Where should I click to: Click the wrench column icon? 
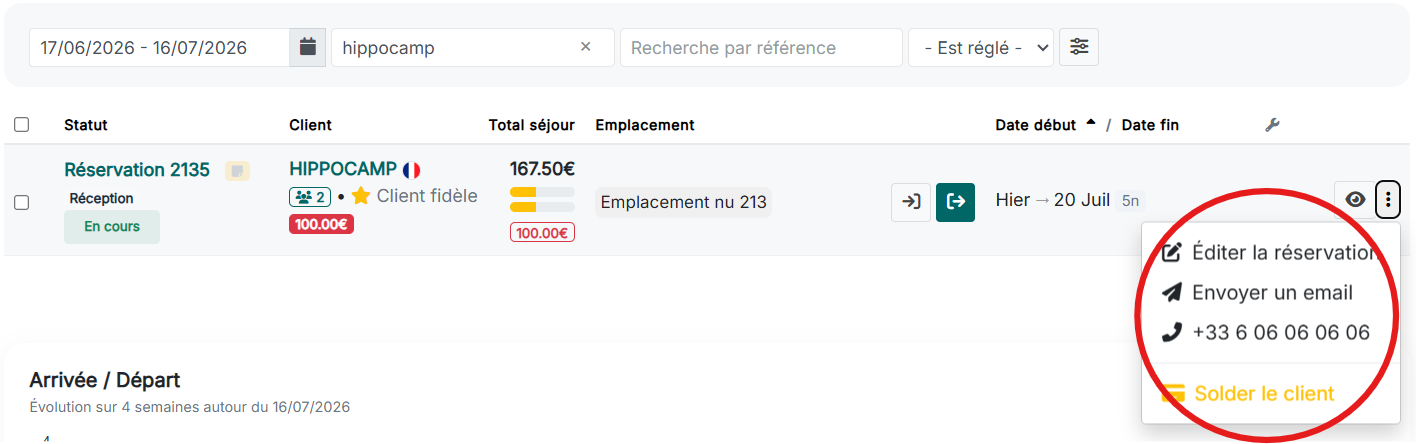(1272, 125)
